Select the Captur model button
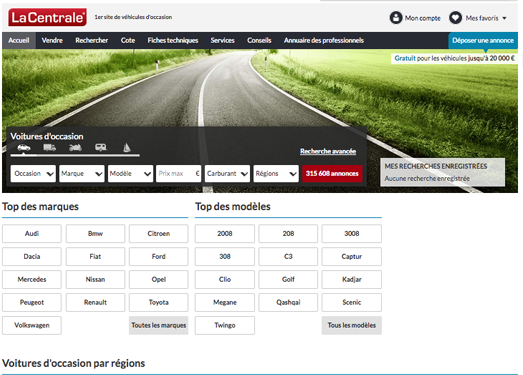This screenshot has width=523, height=375. pos(352,257)
